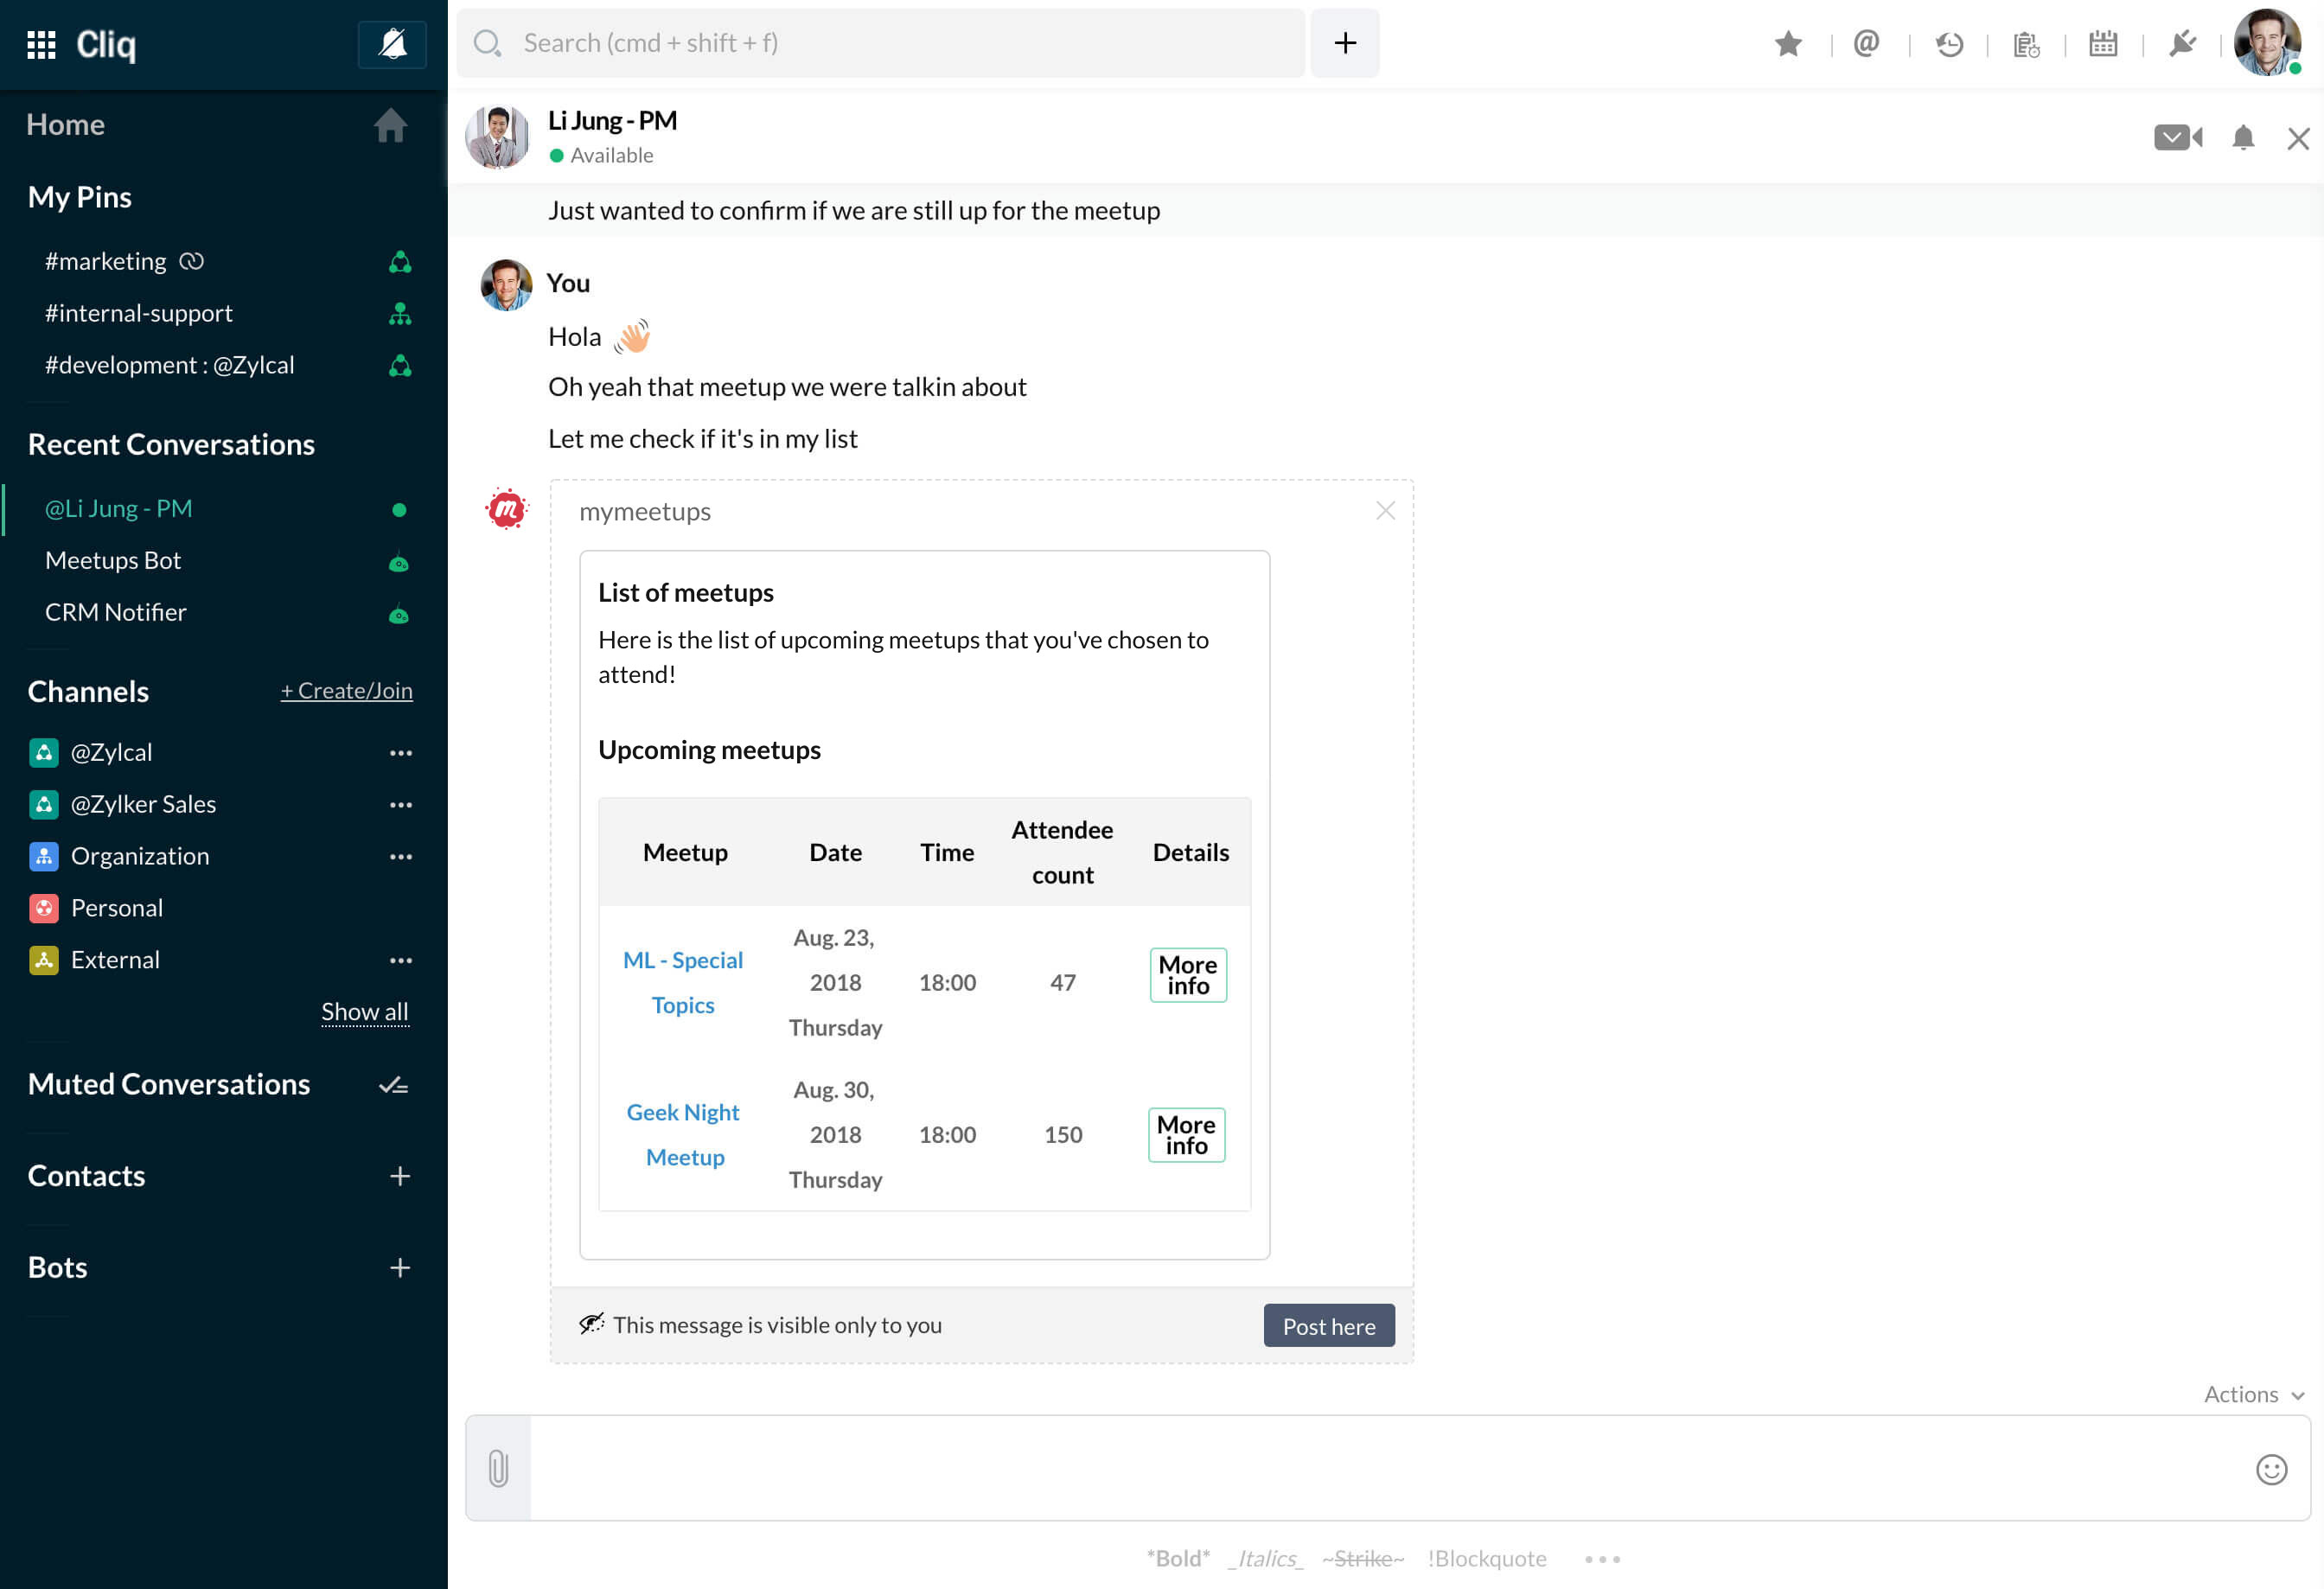The height and width of the screenshot is (1589, 2324).
Task: Select Personal channels group
Action: point(116,908)
